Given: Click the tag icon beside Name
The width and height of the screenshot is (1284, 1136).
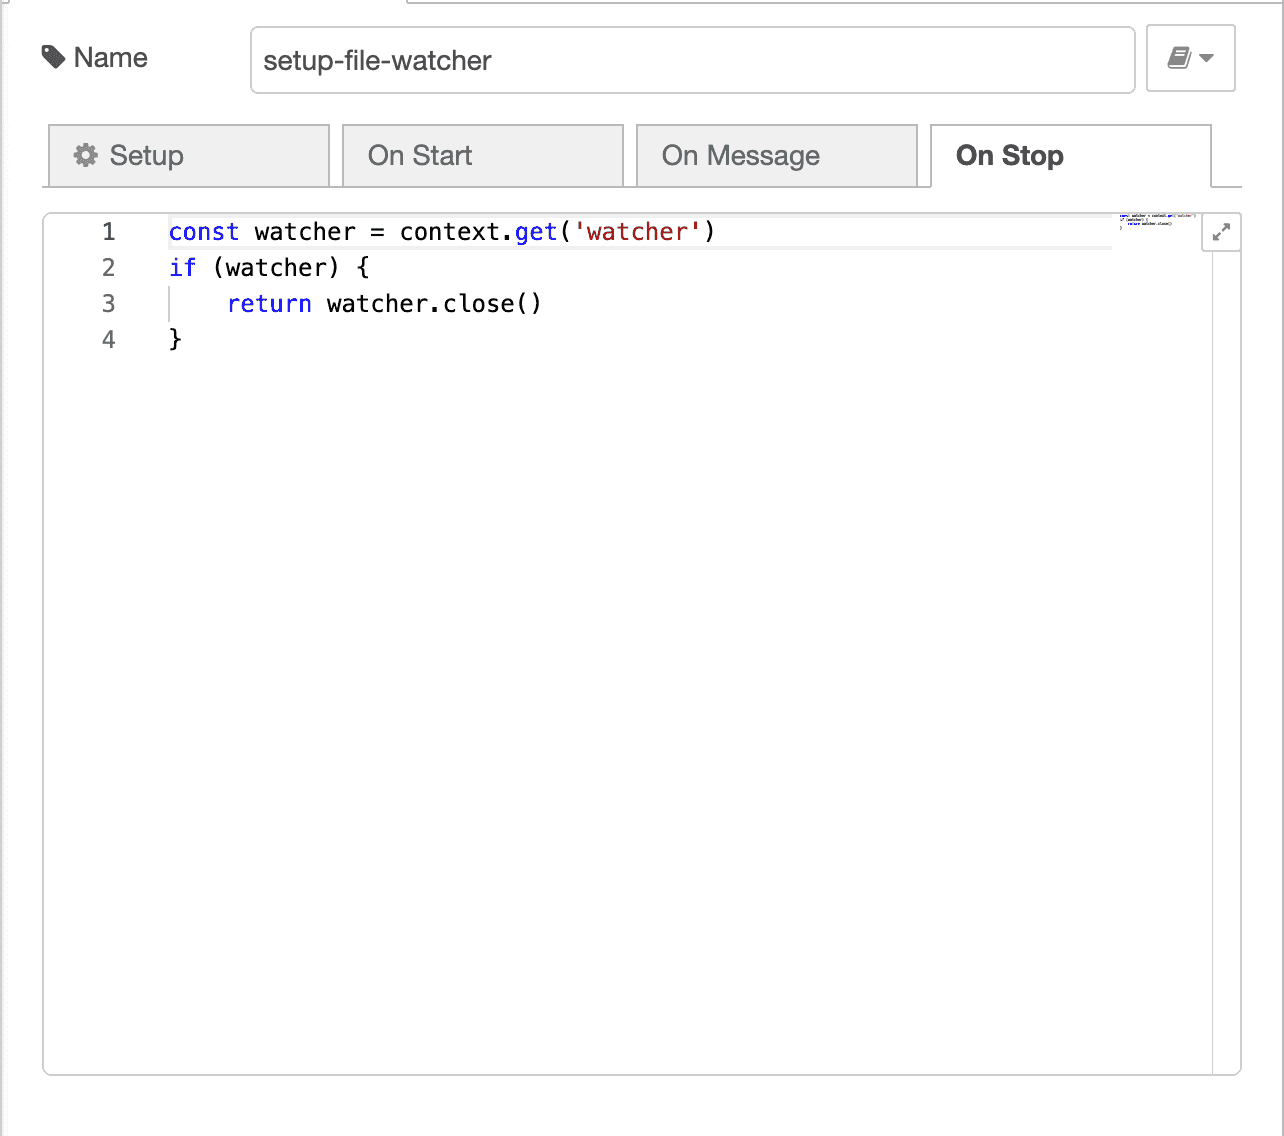Looking at the screenshot, I should click(x=53, y=58).
